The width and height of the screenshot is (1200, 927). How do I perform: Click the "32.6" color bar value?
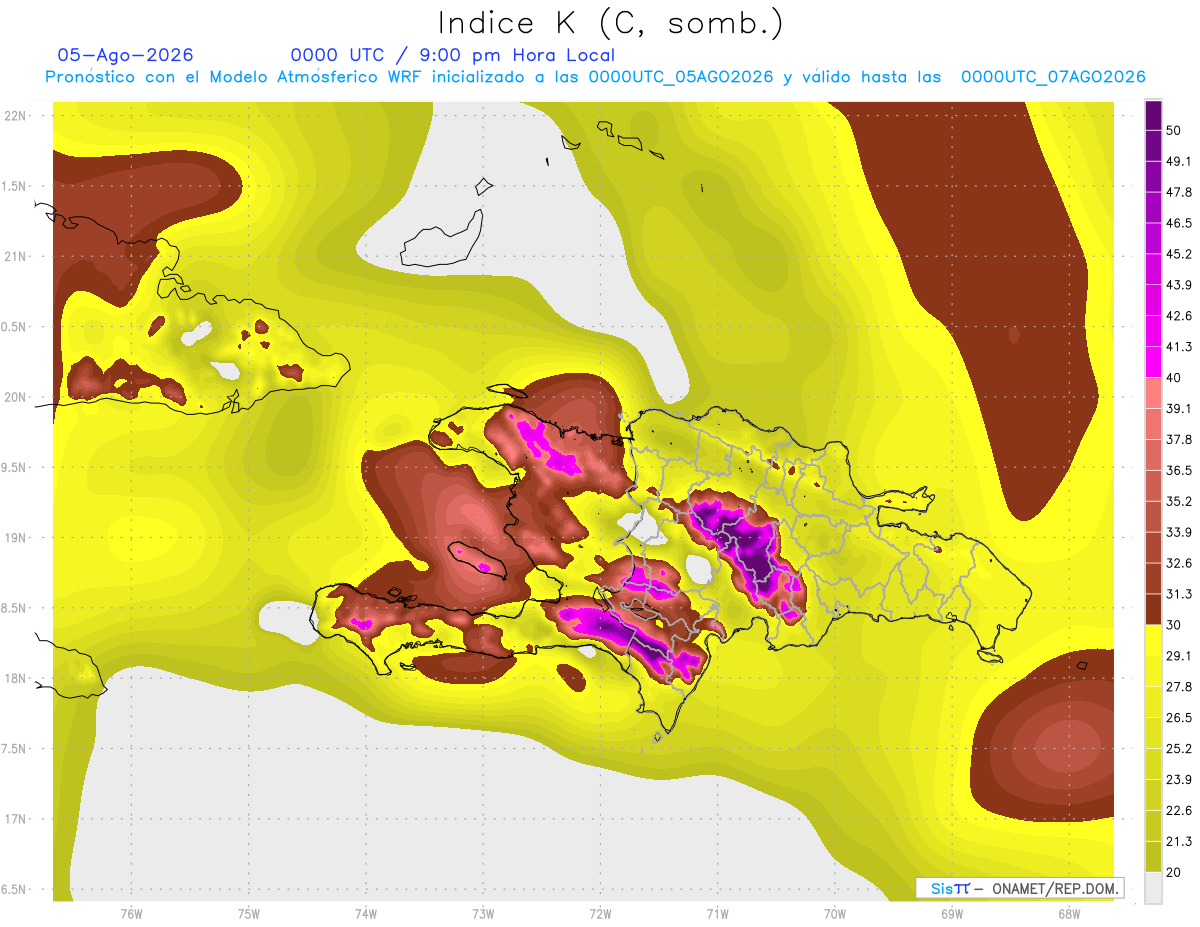pos(1179,563)
